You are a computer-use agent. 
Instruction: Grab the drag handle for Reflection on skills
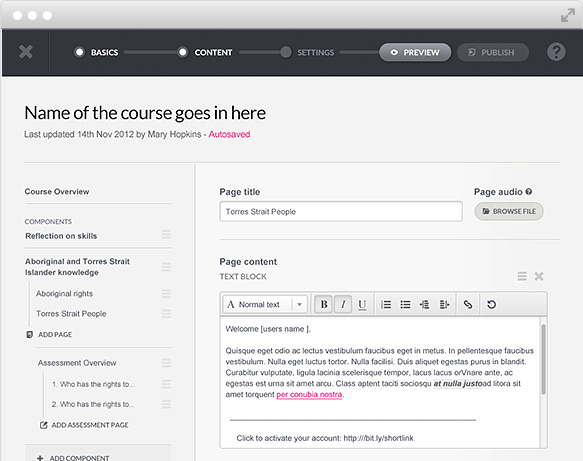click(166, 234)
